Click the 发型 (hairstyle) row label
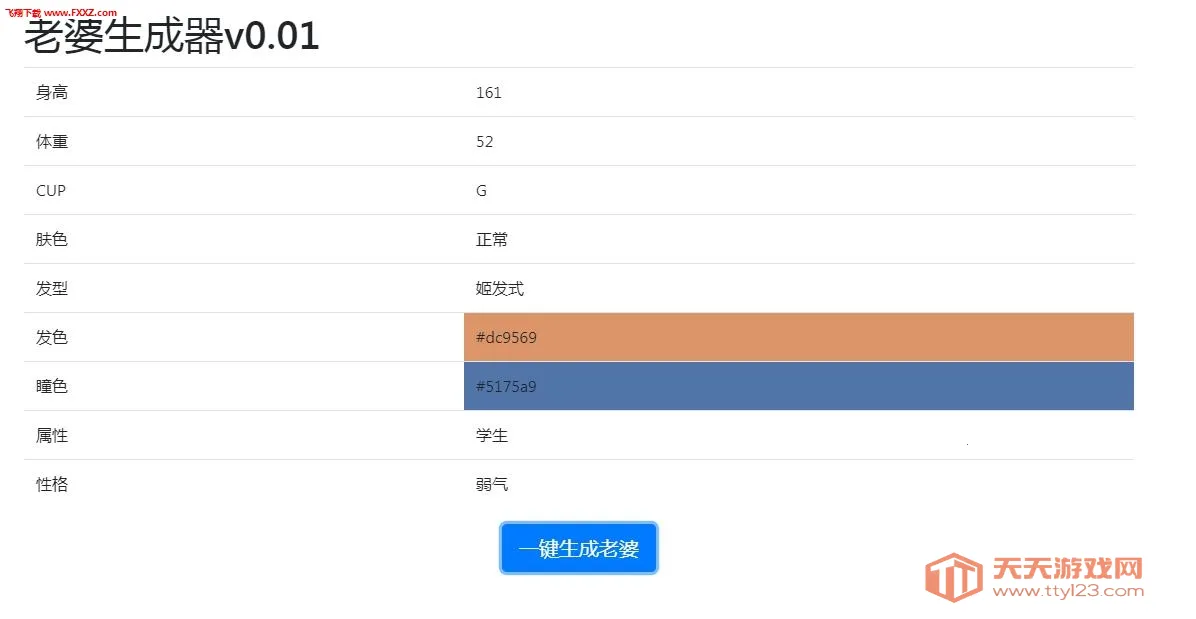Screen dimensions: 1196x619 tap(51, 288)
